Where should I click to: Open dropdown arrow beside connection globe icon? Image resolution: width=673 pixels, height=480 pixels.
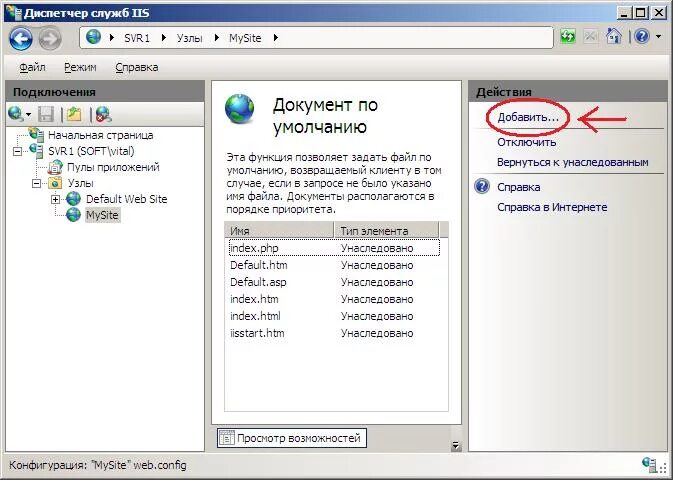click(x=28, y=114)
